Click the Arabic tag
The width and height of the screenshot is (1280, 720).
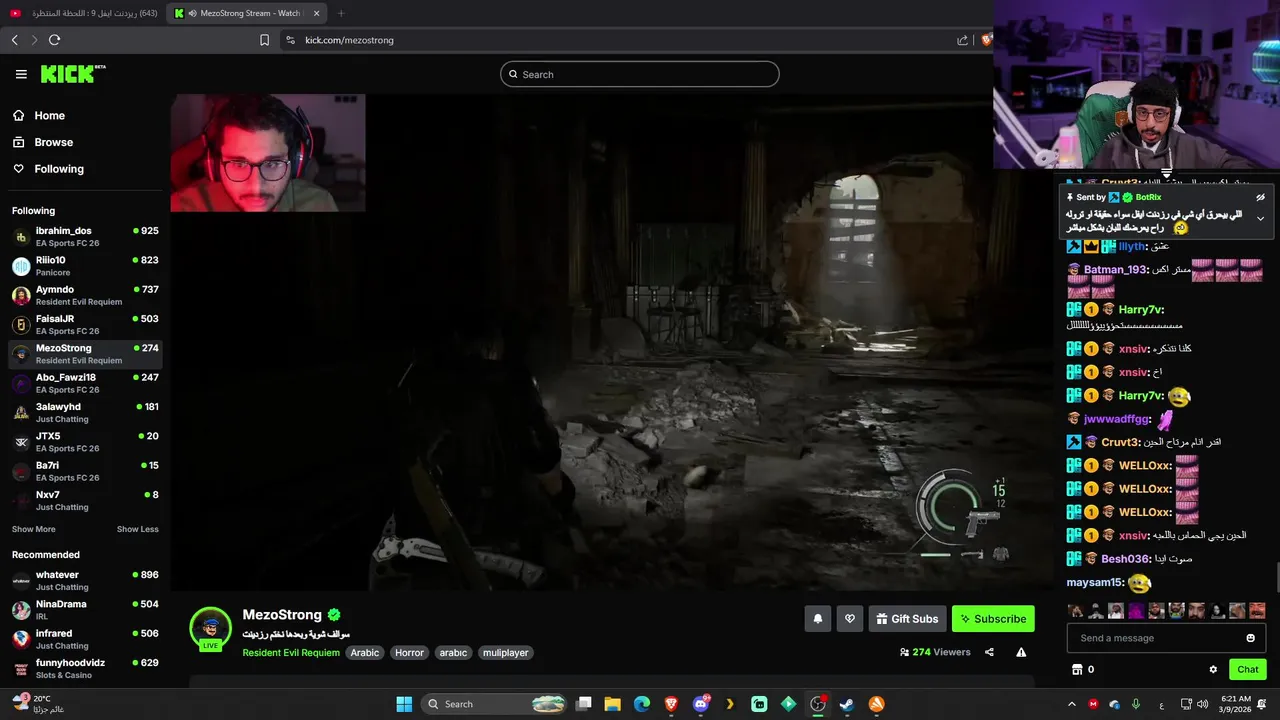coord(365,653)
